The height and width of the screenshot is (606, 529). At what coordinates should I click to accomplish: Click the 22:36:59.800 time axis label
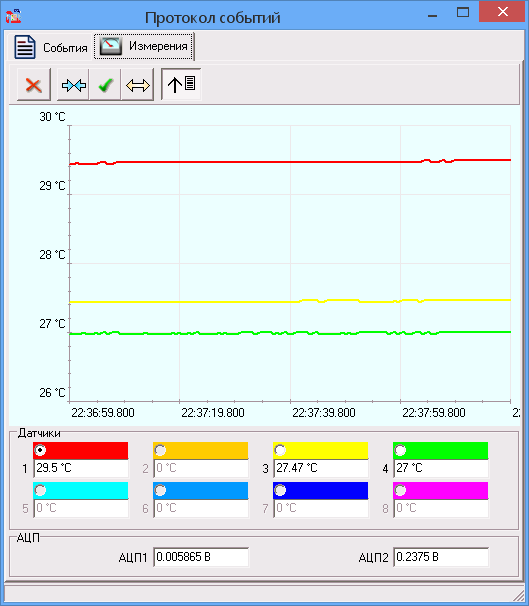click(103, 413)
